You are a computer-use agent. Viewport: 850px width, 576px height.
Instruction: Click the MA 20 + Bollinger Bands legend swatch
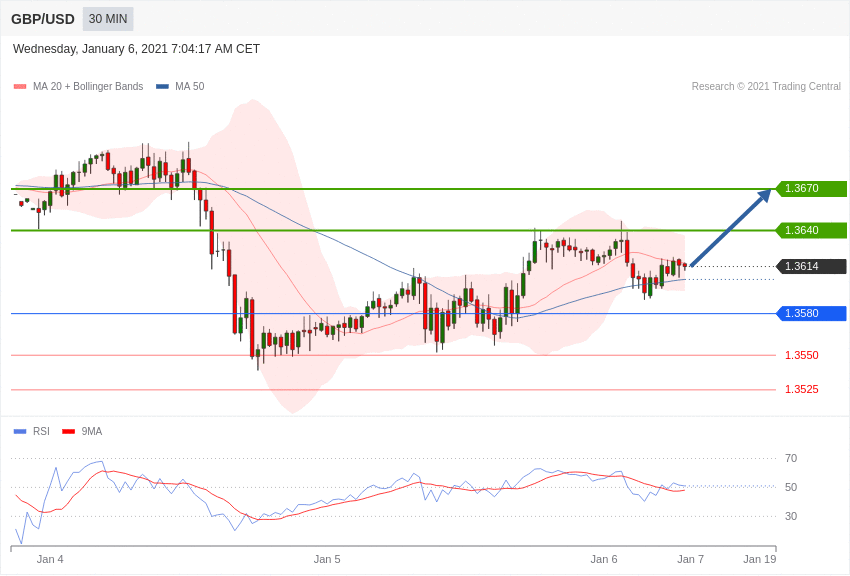click(x=20, y=87)
